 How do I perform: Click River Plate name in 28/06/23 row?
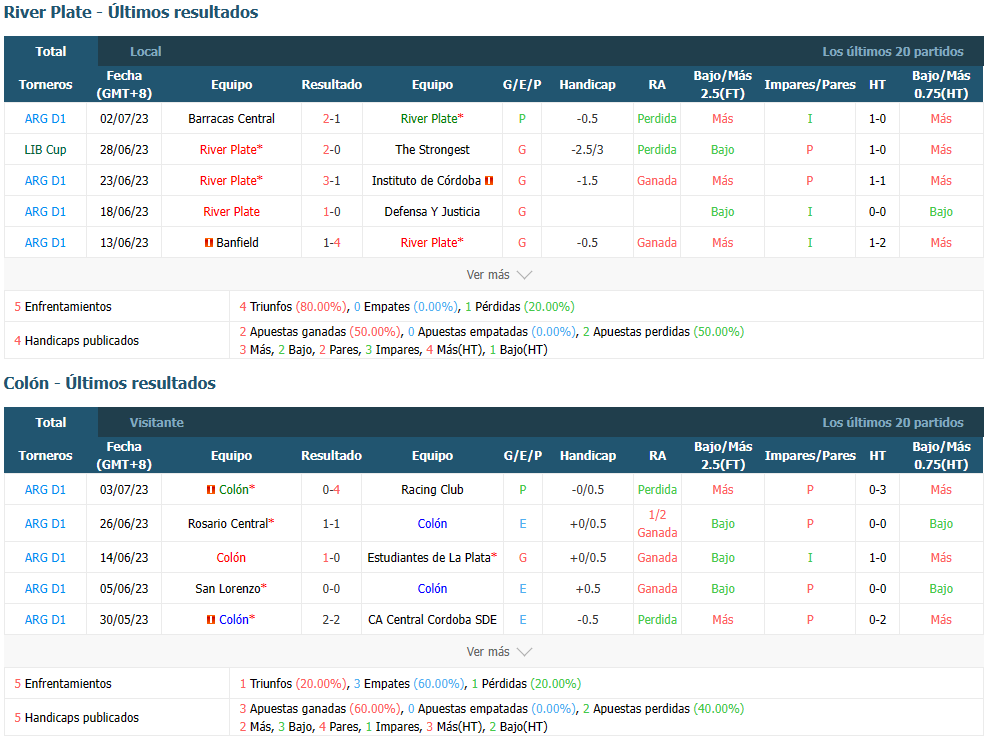coord(228,150)
